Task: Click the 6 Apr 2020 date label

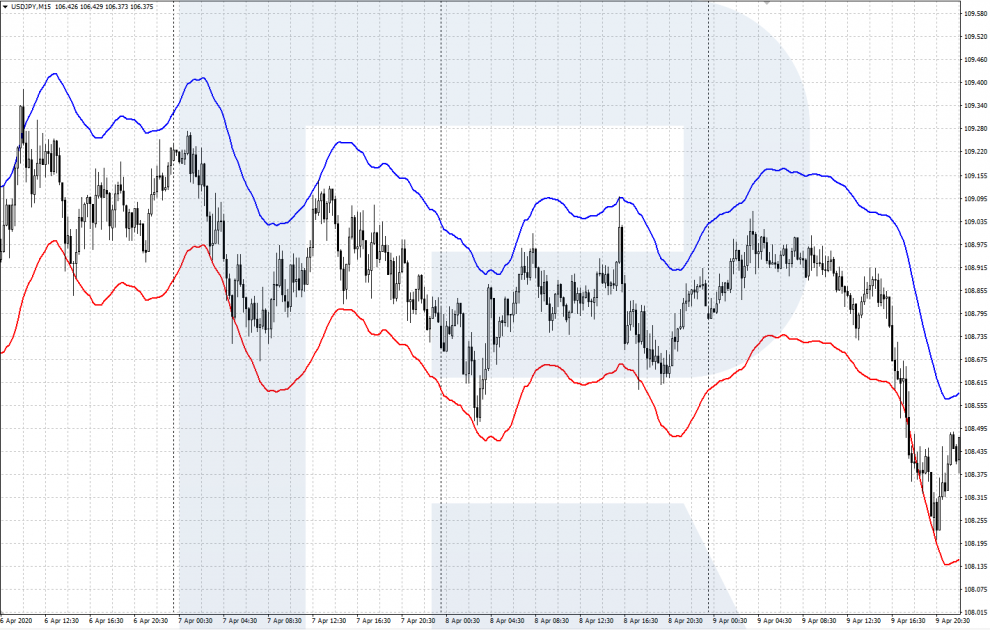Action: (x=17, y=621)
